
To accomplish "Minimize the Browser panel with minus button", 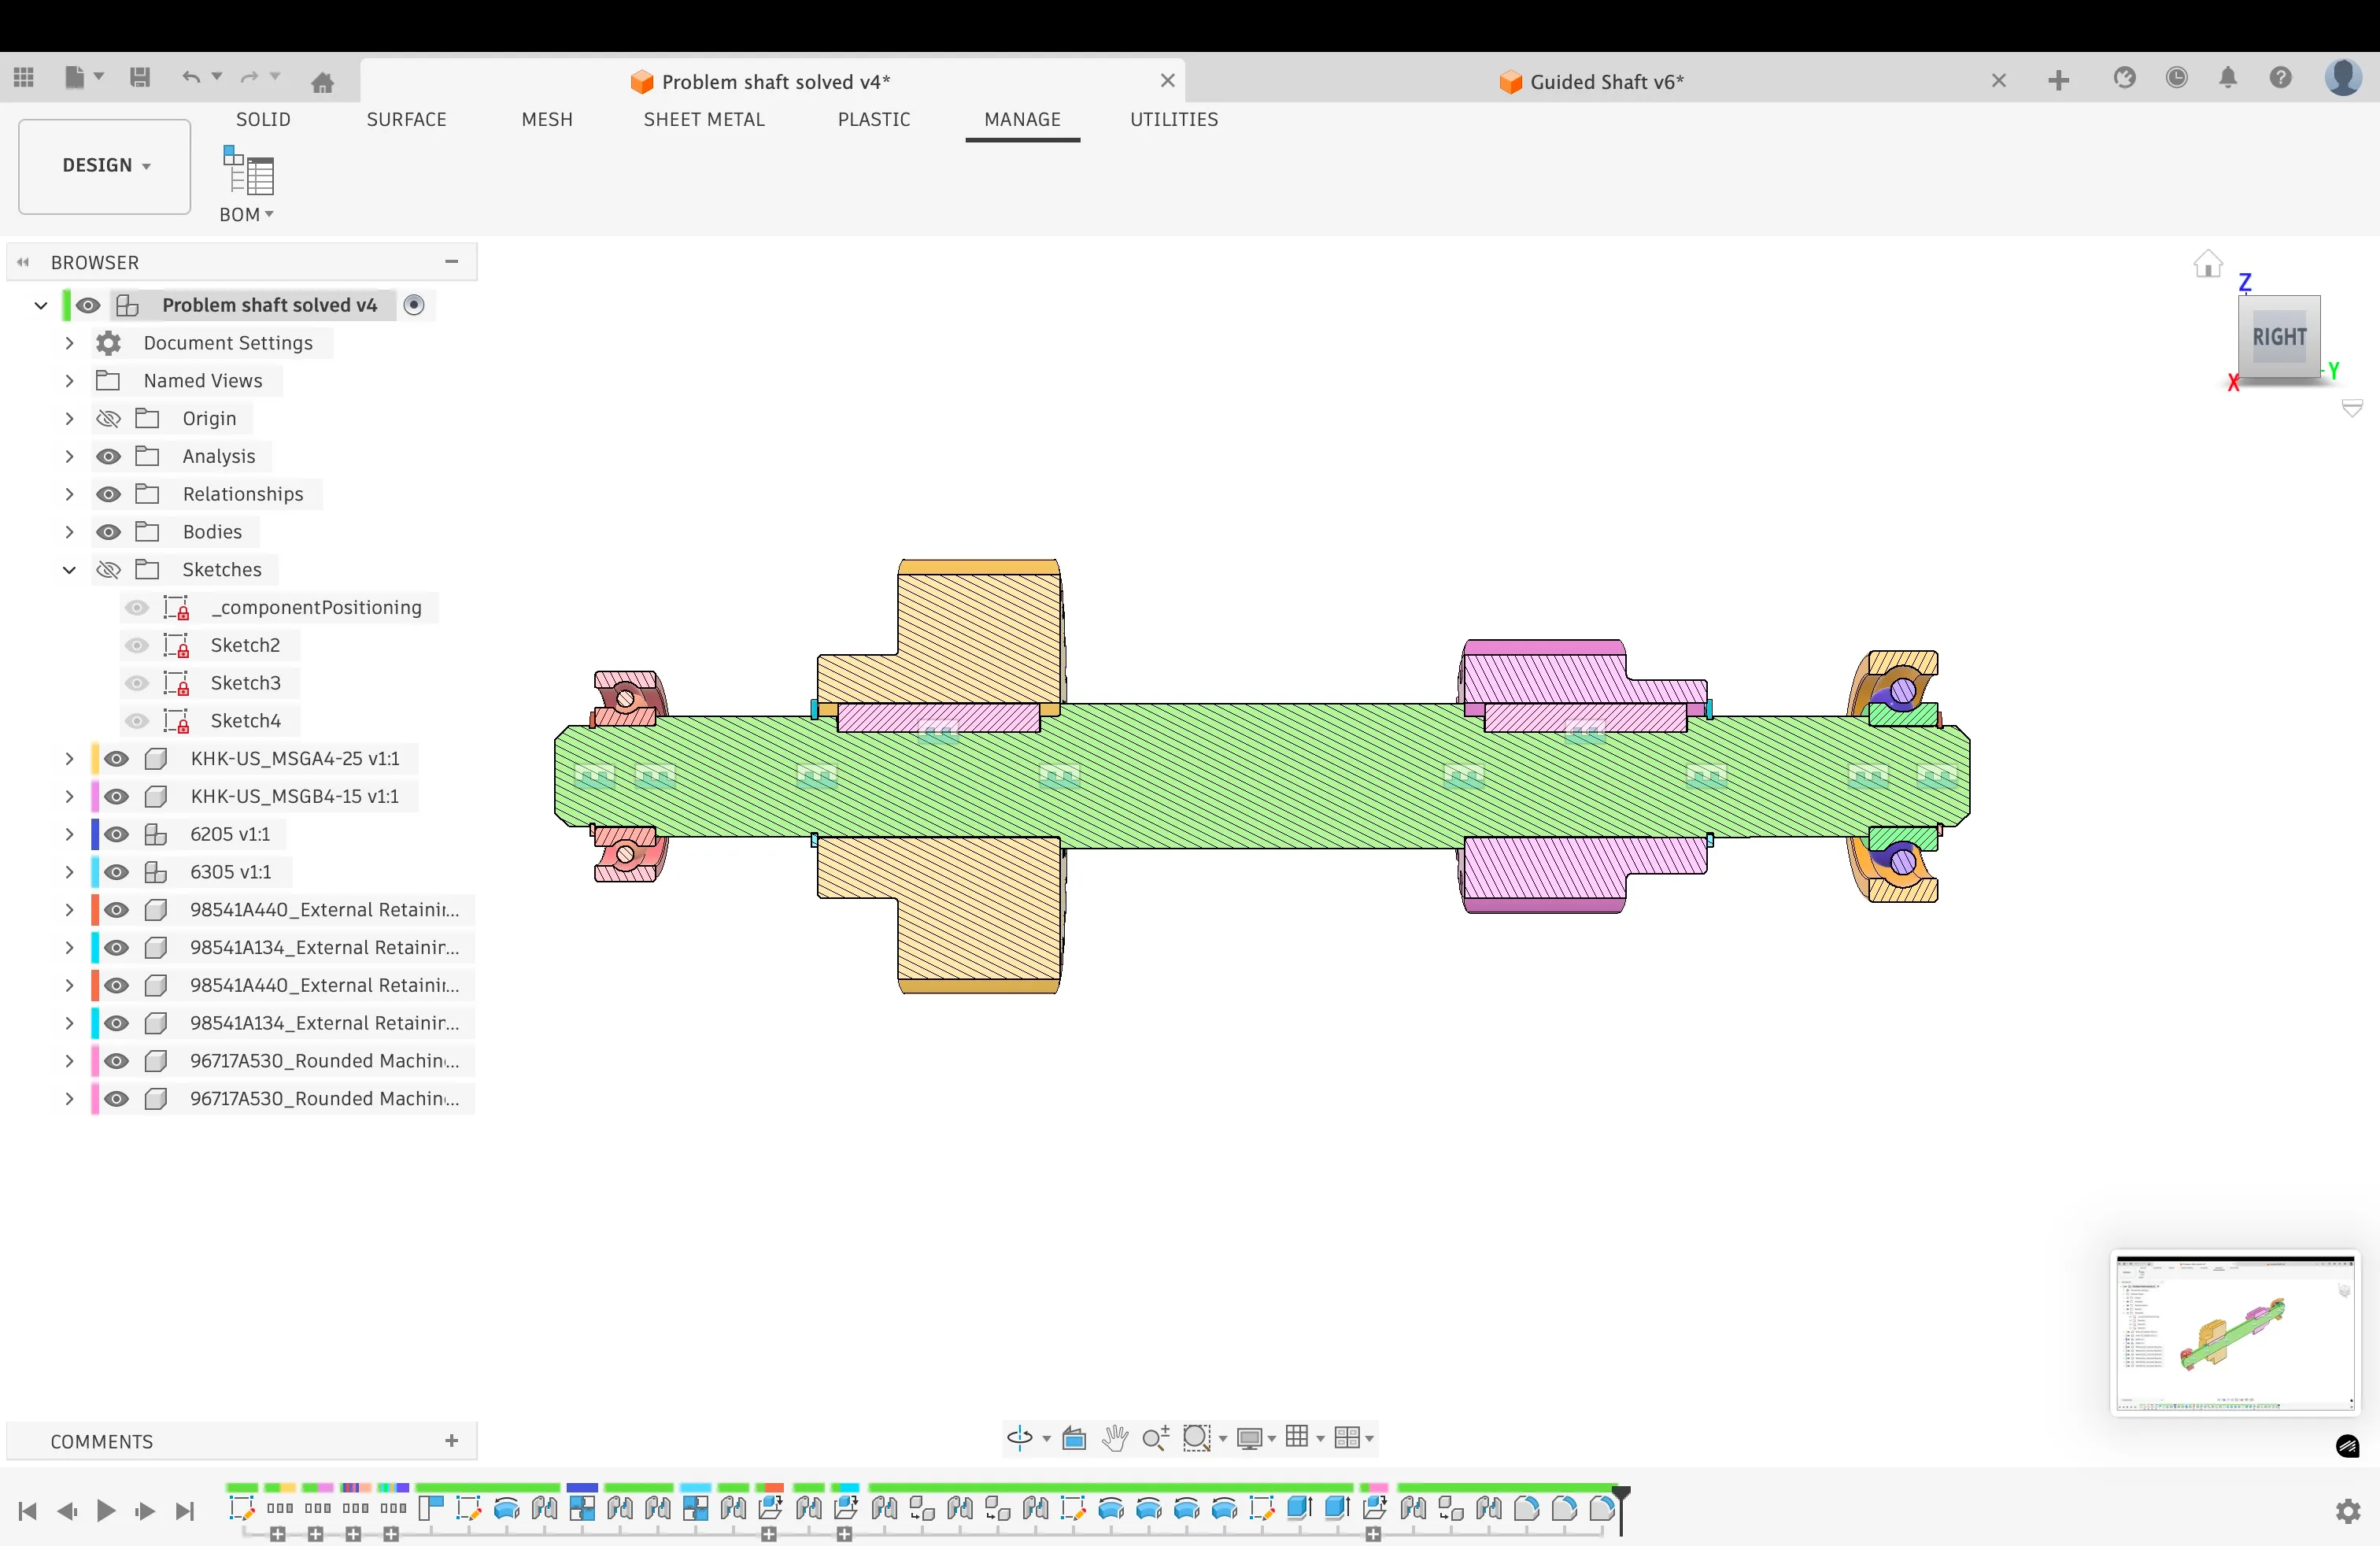I will 452,262.
